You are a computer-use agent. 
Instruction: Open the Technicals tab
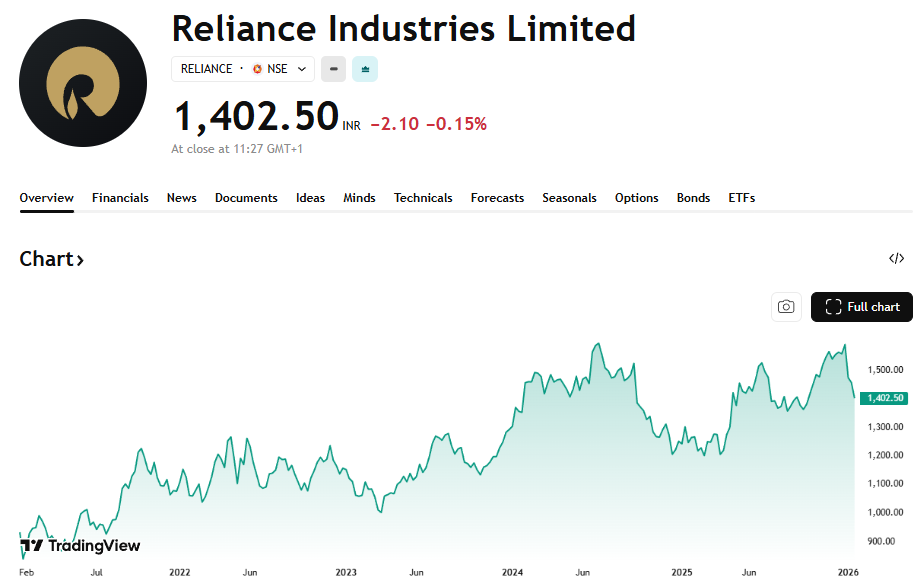pyautogui.click(x=423, y=198)
